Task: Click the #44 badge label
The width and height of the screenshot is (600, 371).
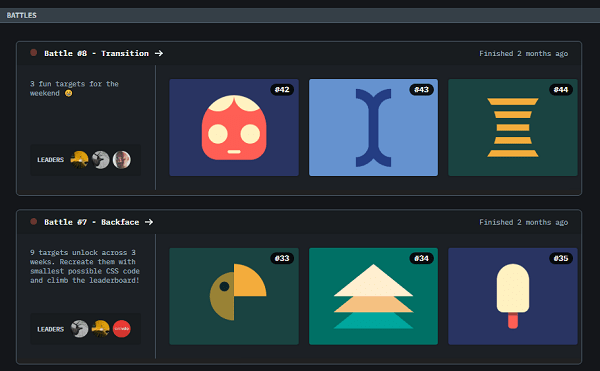Action: coord(561,89)
